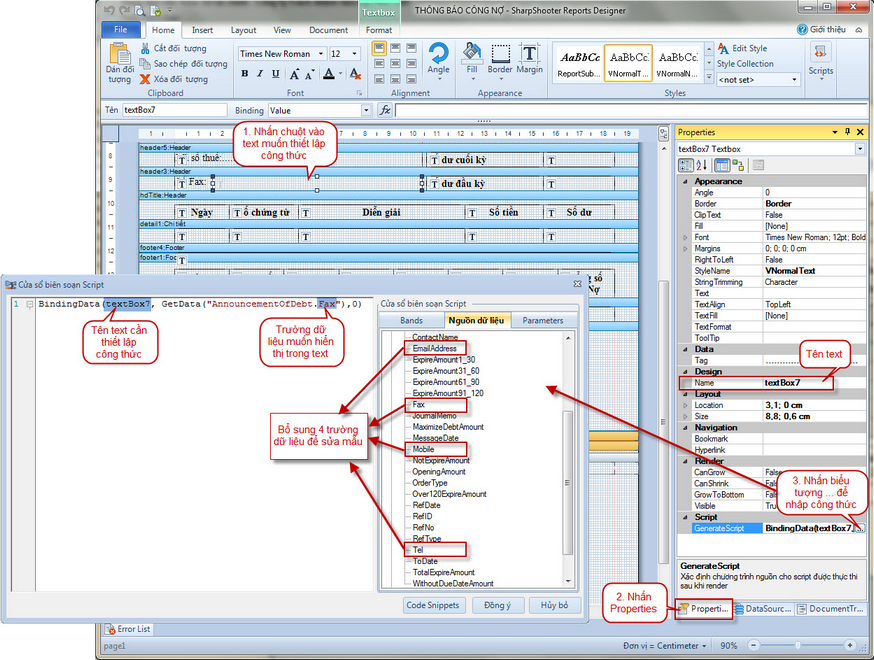Collapse the Script property group
Image resolution: width=874 pixels, height=660 pixels.
(685, 517)
